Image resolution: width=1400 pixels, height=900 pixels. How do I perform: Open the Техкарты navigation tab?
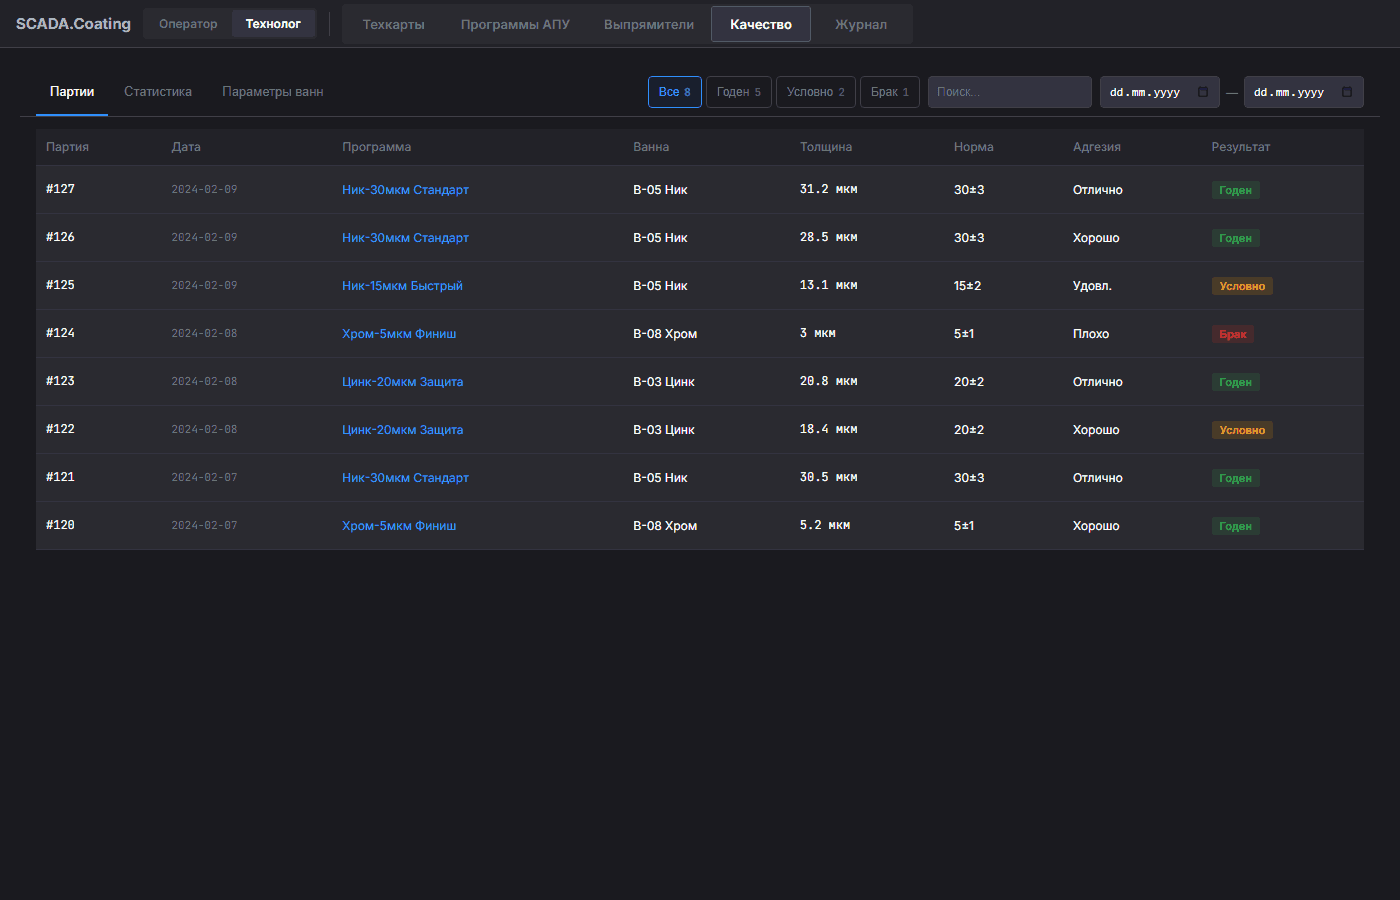pos(393,25)
